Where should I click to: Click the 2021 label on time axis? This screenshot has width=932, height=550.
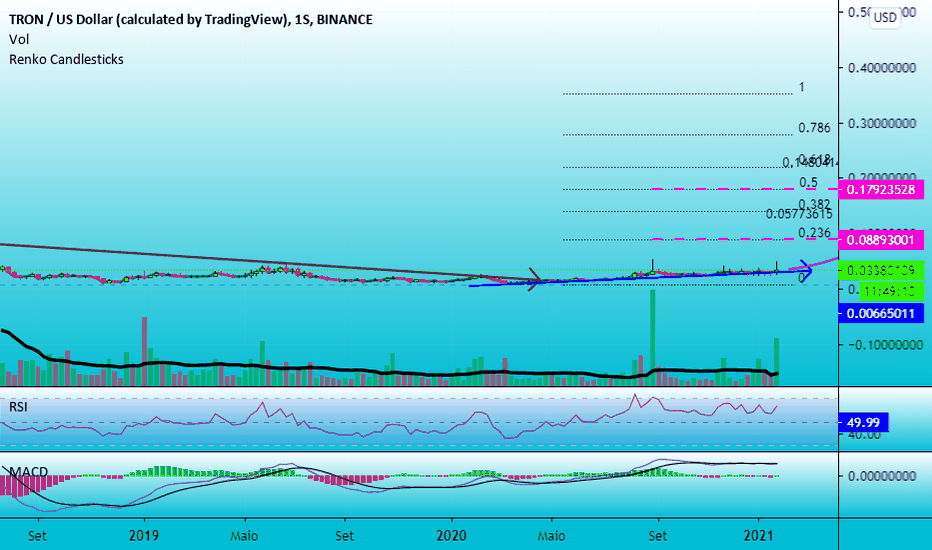tap(758, 536)
